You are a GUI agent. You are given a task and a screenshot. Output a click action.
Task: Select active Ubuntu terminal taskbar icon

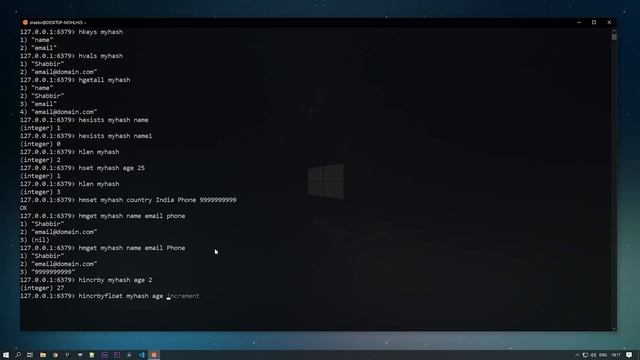coord(154,355)
